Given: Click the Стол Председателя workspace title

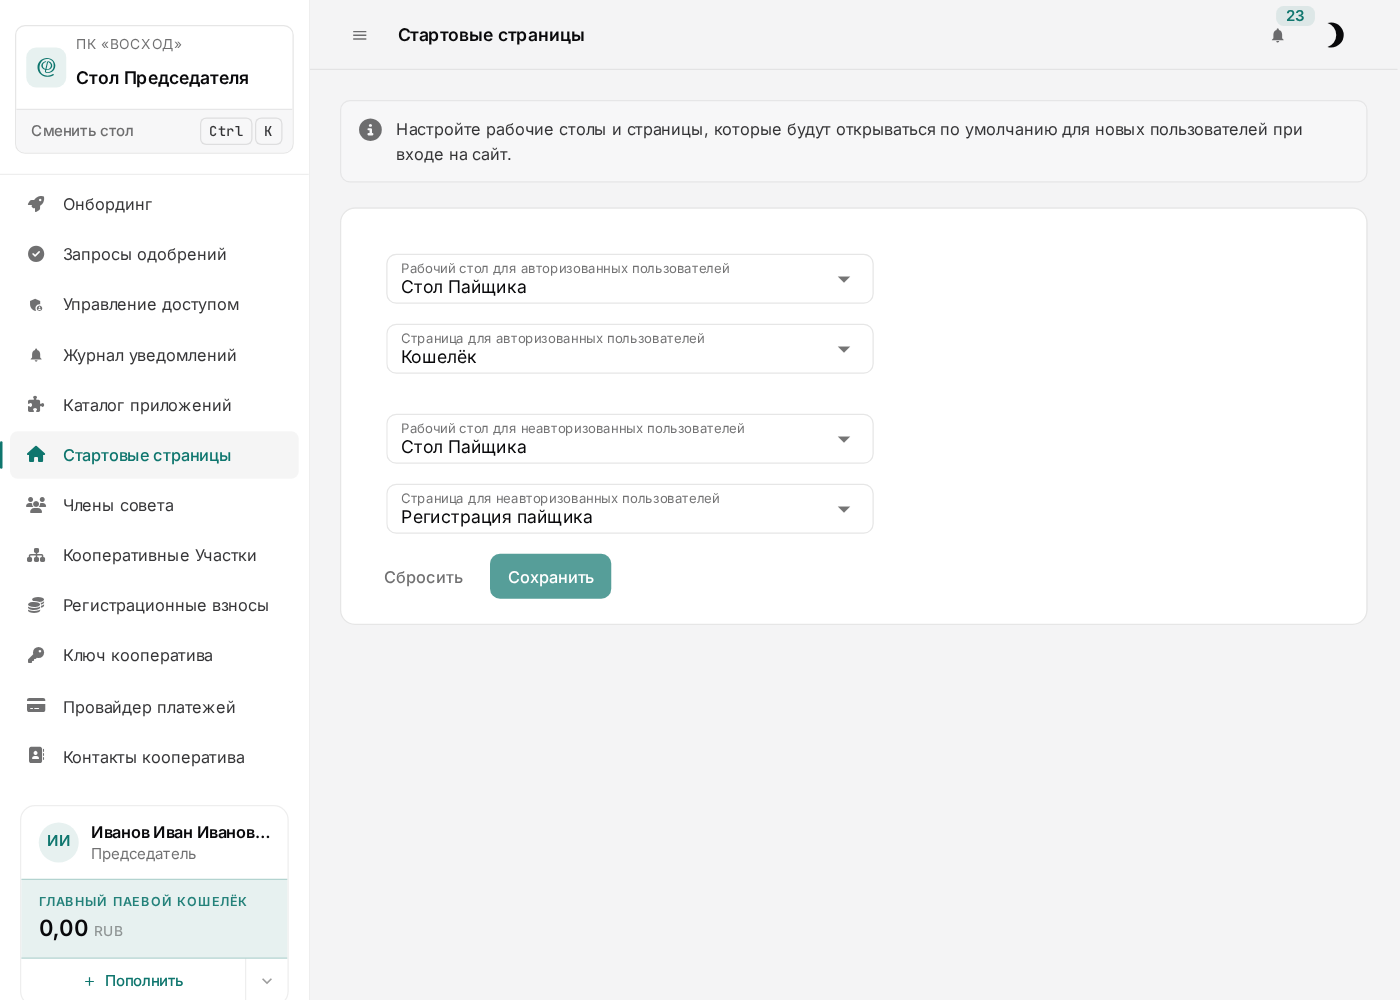Looking at the screenshot, I should click(x=162, y=78).
